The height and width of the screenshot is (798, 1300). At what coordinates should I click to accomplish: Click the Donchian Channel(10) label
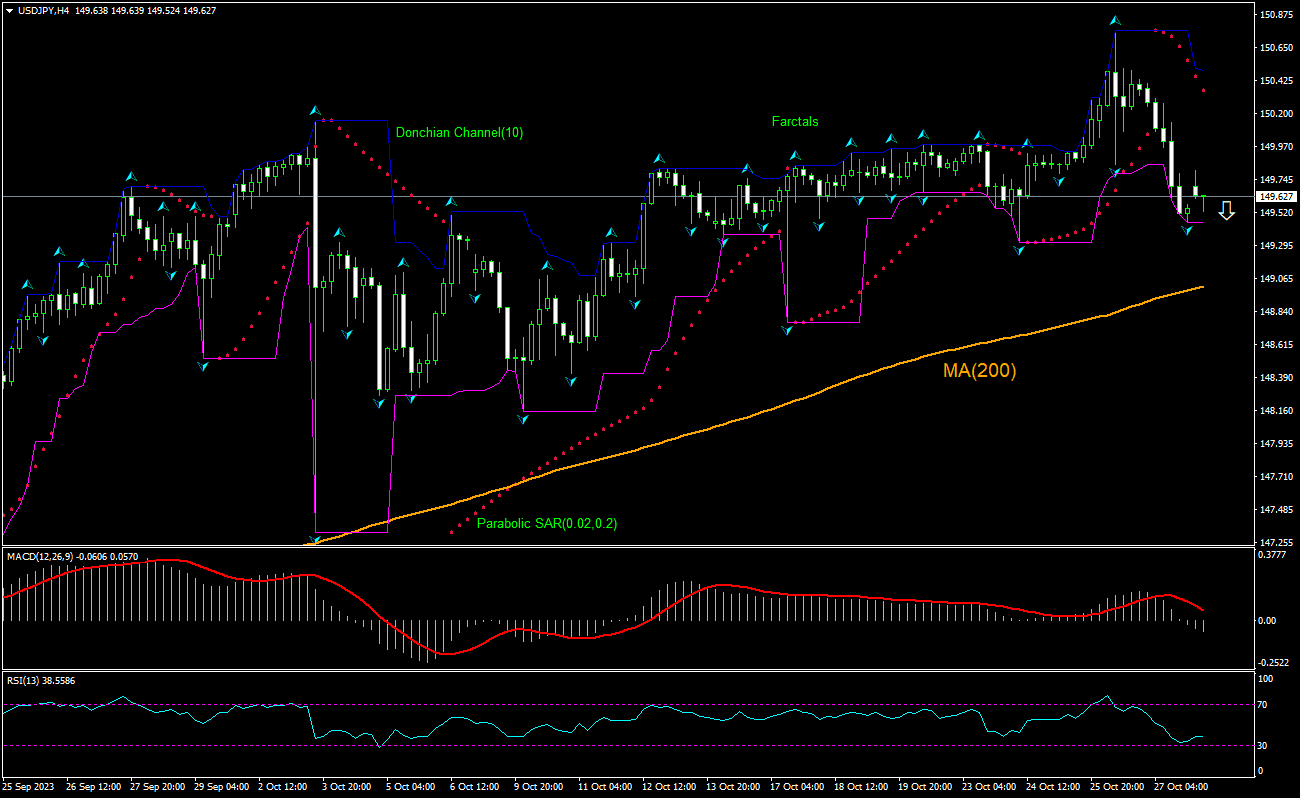click(459, 132)
